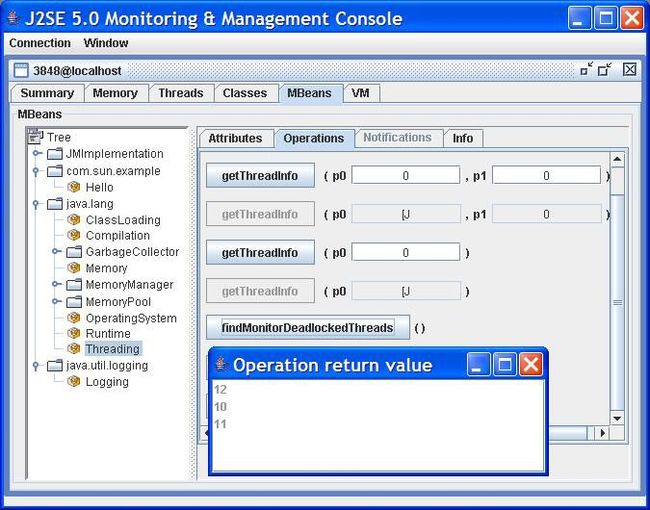Click the horizontal scrollbar right arrow
Viewport: 650px width, 510px height.
pyautogui.click(x=603, y=433)
